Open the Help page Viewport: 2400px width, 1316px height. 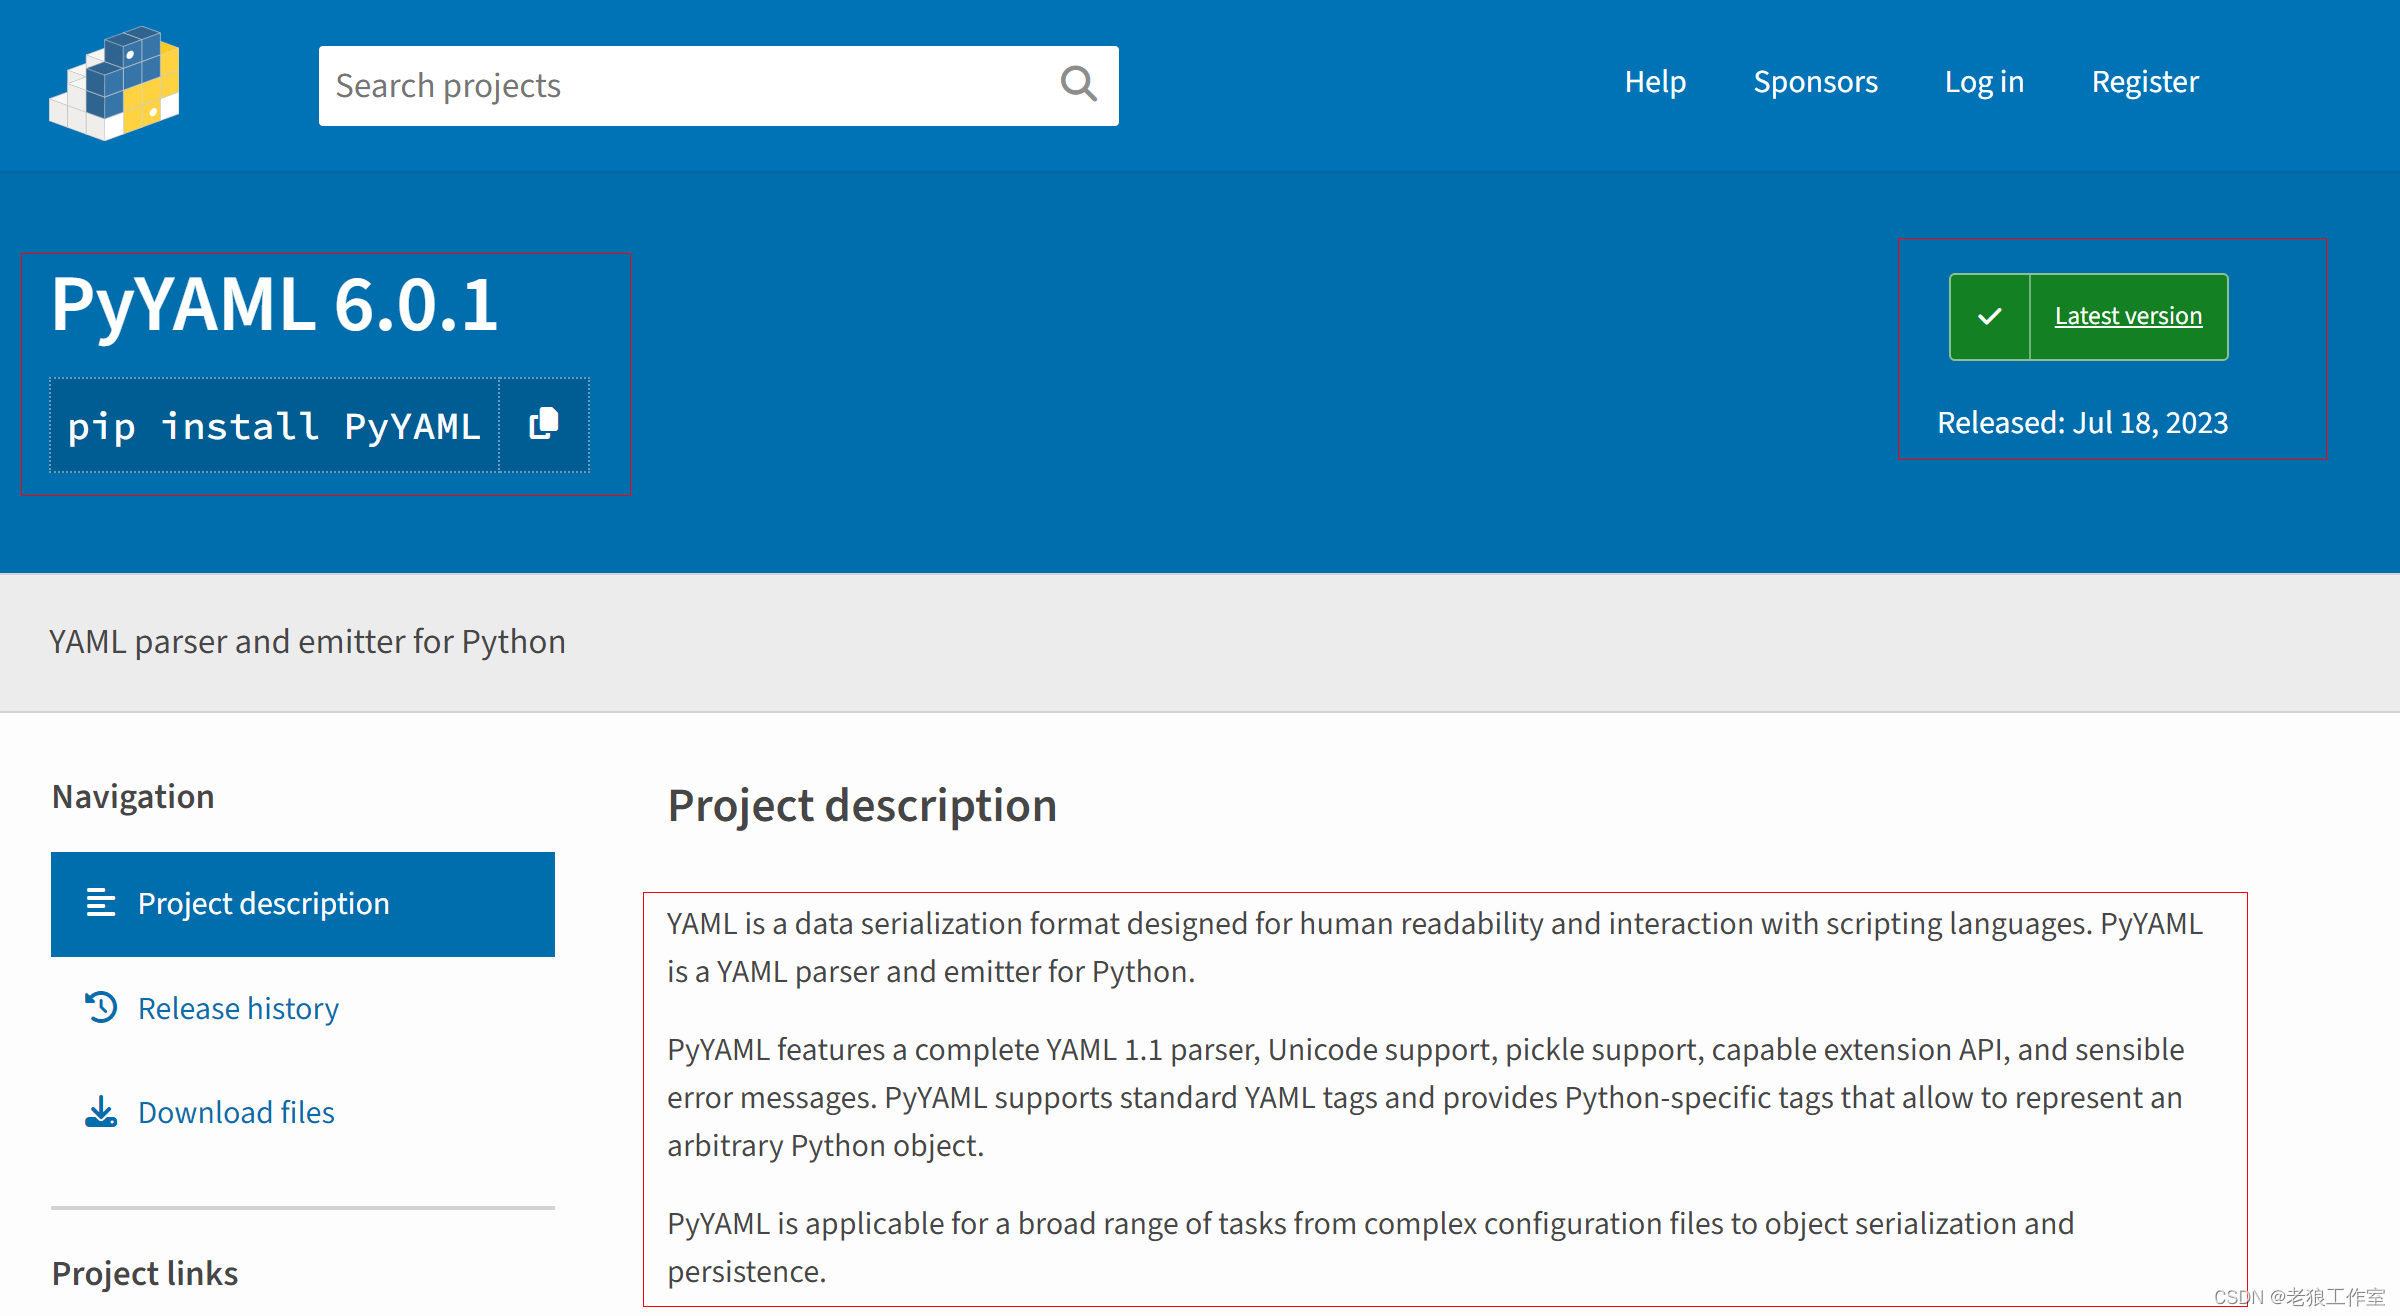pos(1655,82)
